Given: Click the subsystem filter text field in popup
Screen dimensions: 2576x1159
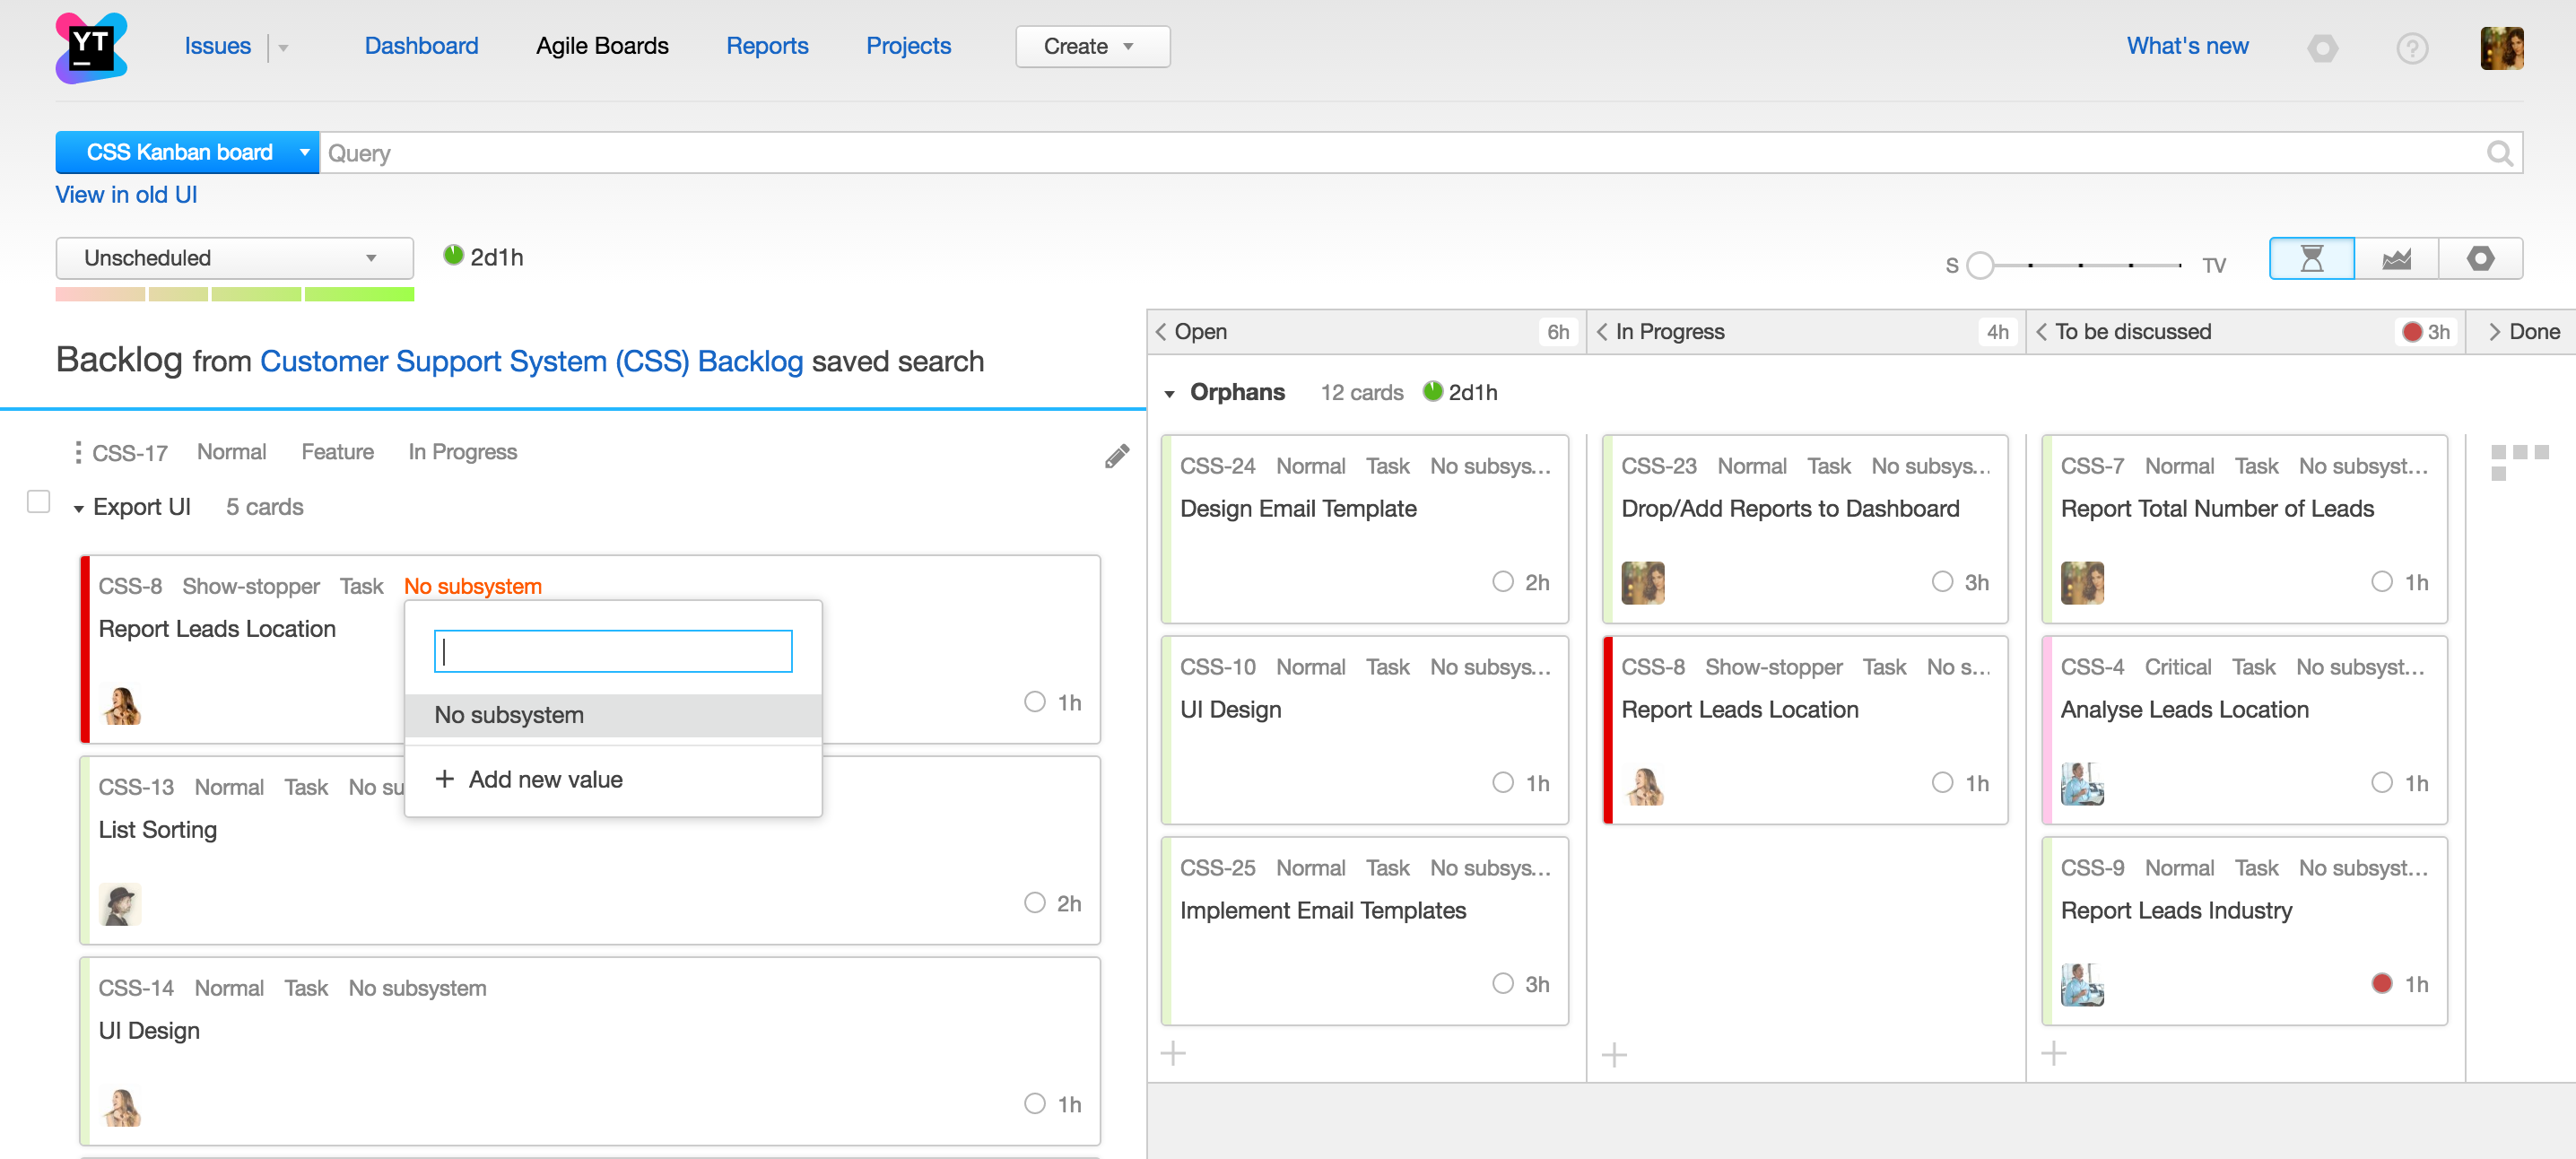Looking at the screenshot, I should [x=613, y=652].
